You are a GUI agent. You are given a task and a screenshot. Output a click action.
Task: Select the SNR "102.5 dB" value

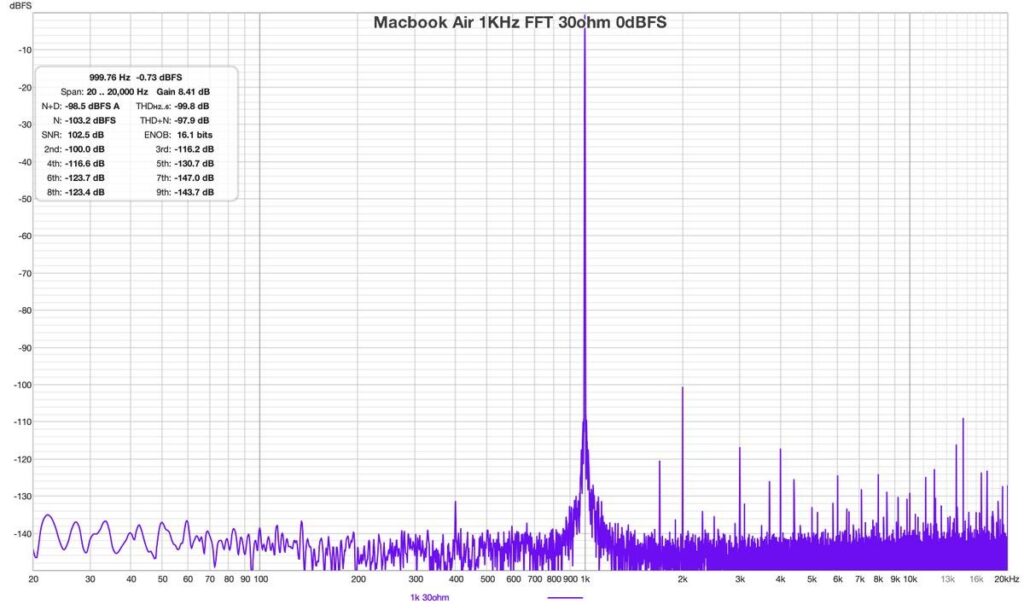[x=86, y=135]
